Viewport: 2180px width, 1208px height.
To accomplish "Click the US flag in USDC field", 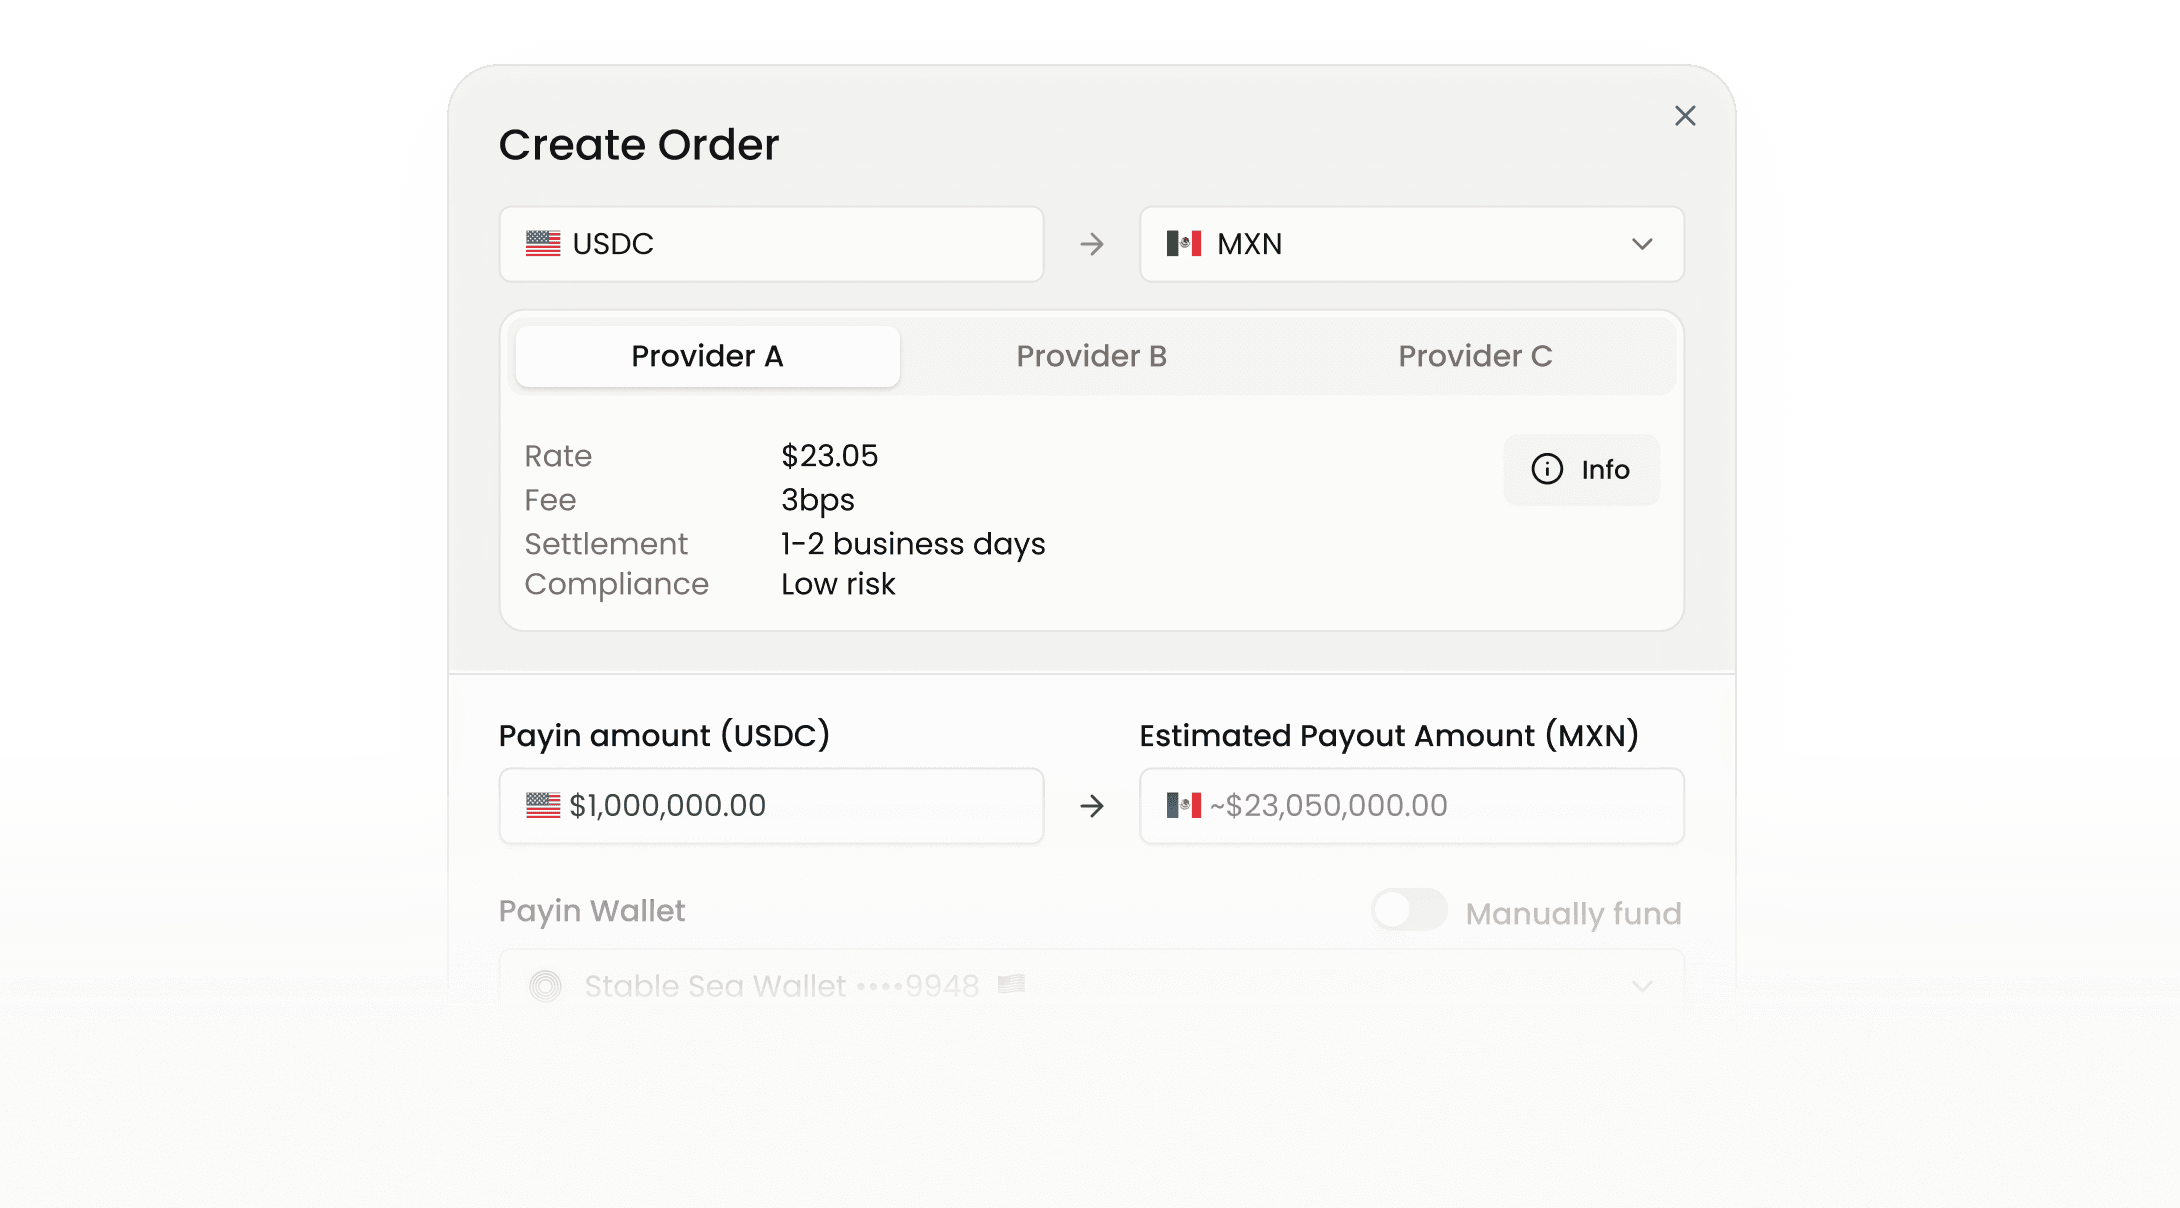I will click(543, 244).
